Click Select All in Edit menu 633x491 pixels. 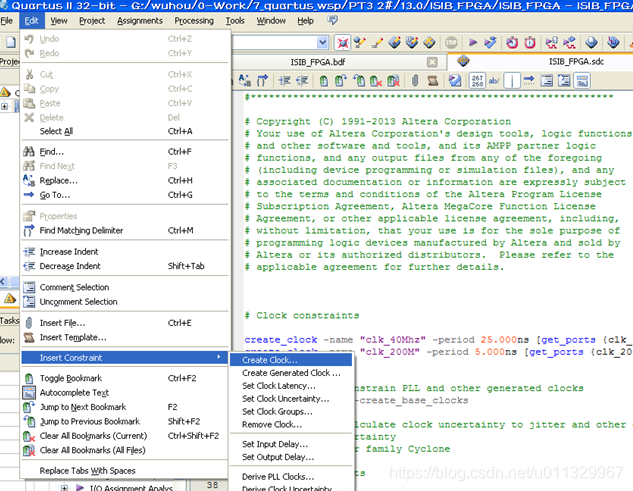(x=125, y=131)
